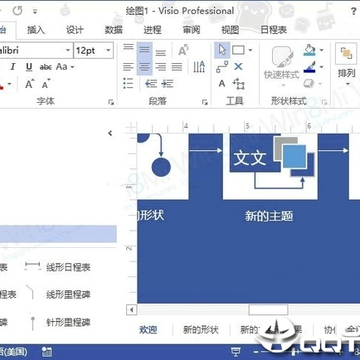The height and width of the screenshot is (360, 360).
Task: Open the font color dropdown arrow
Action: click(x=10, y=84)
